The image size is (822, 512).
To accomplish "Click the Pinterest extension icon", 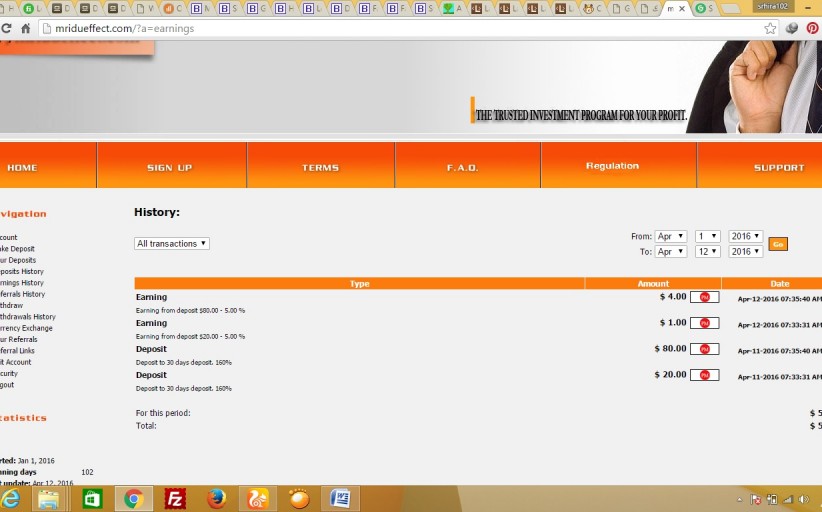I will [x=812, y=28].
